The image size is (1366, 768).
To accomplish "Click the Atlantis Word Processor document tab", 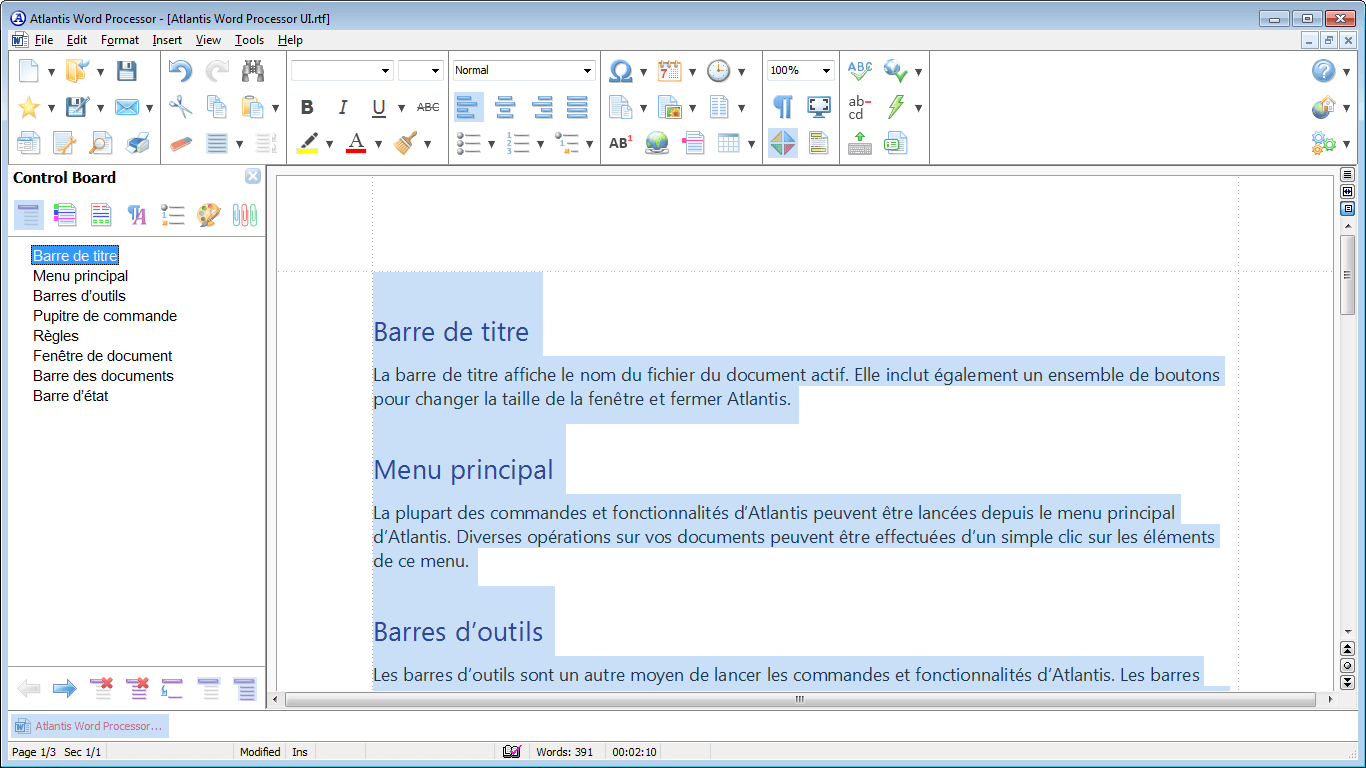I will tap(89, 726).
